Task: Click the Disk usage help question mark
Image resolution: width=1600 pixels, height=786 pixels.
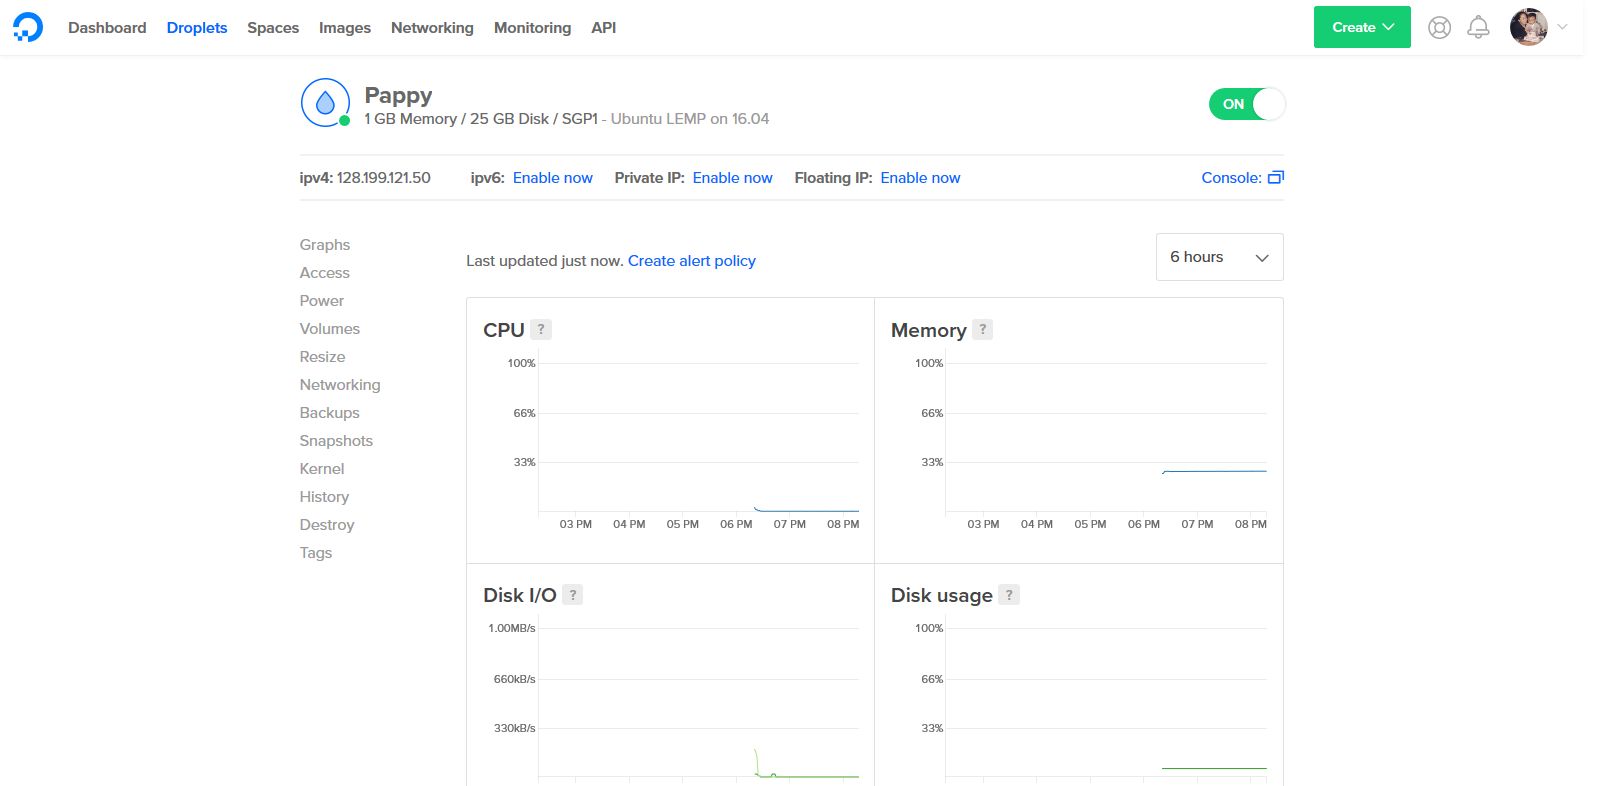Action: click(1009, 594)
